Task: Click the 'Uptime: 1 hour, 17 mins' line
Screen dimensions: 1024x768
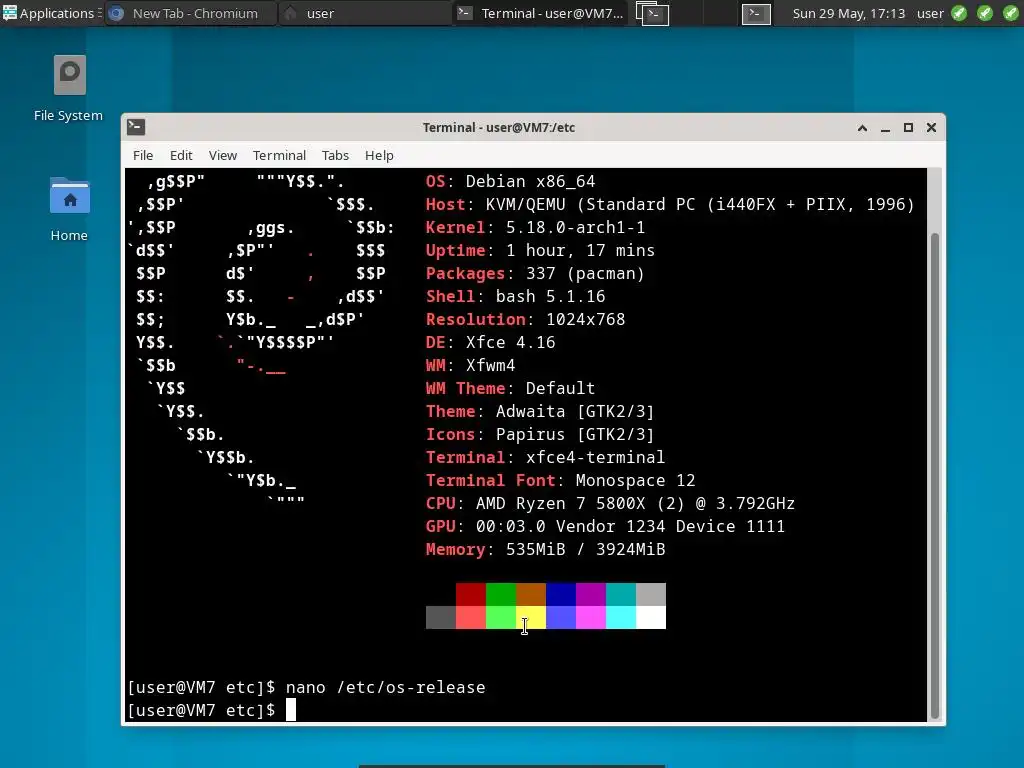Action: (x=540, y=250)
